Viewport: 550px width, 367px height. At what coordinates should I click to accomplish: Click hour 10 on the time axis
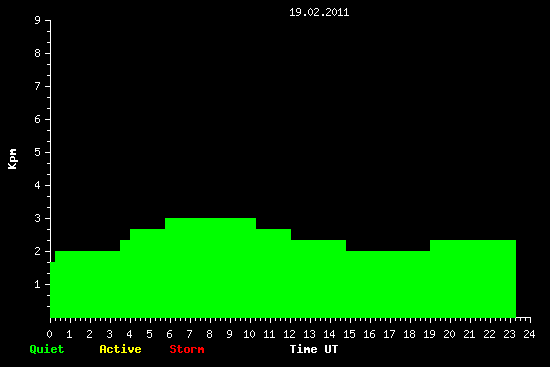pyautogui.click(x=249, y=334)
